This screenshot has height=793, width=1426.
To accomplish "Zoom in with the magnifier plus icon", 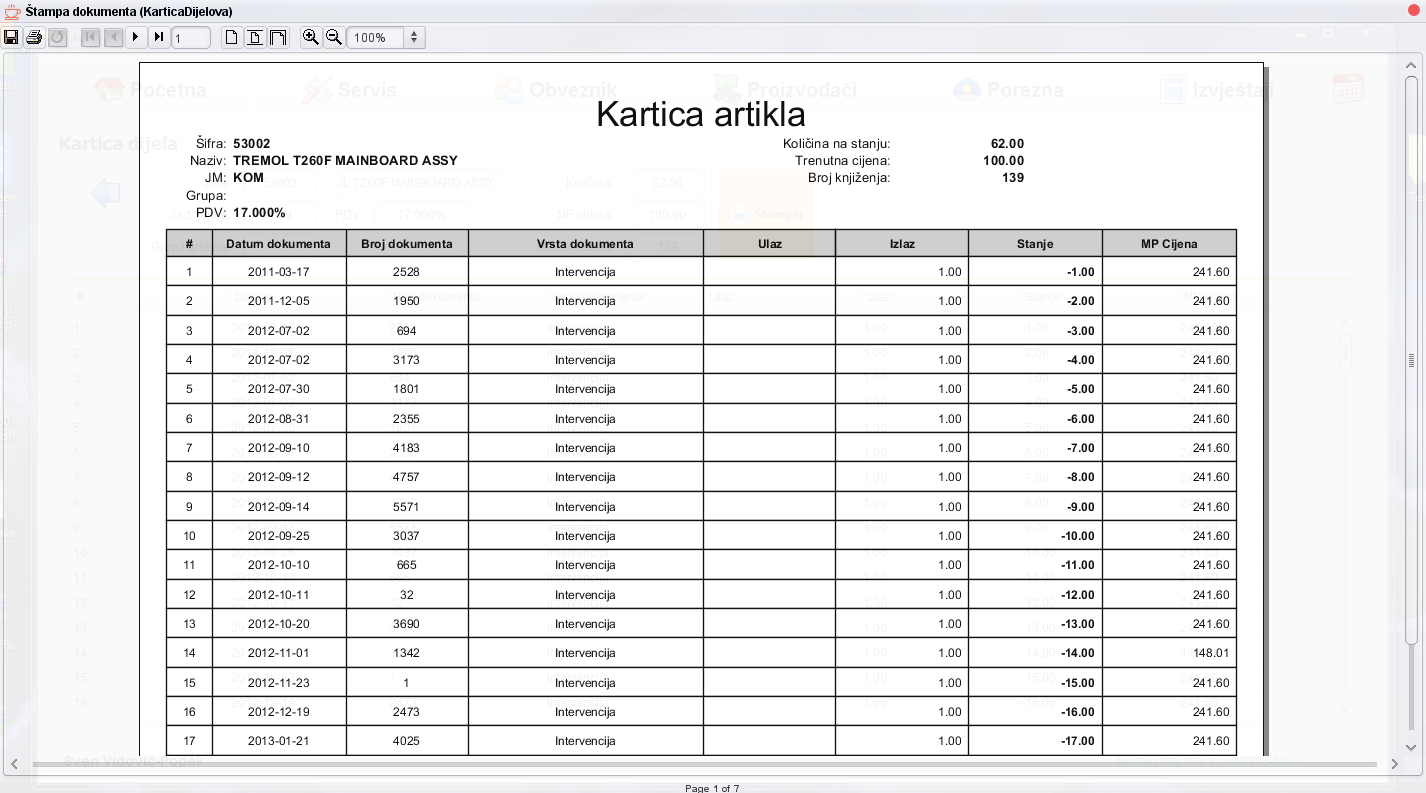I will 311,37.
